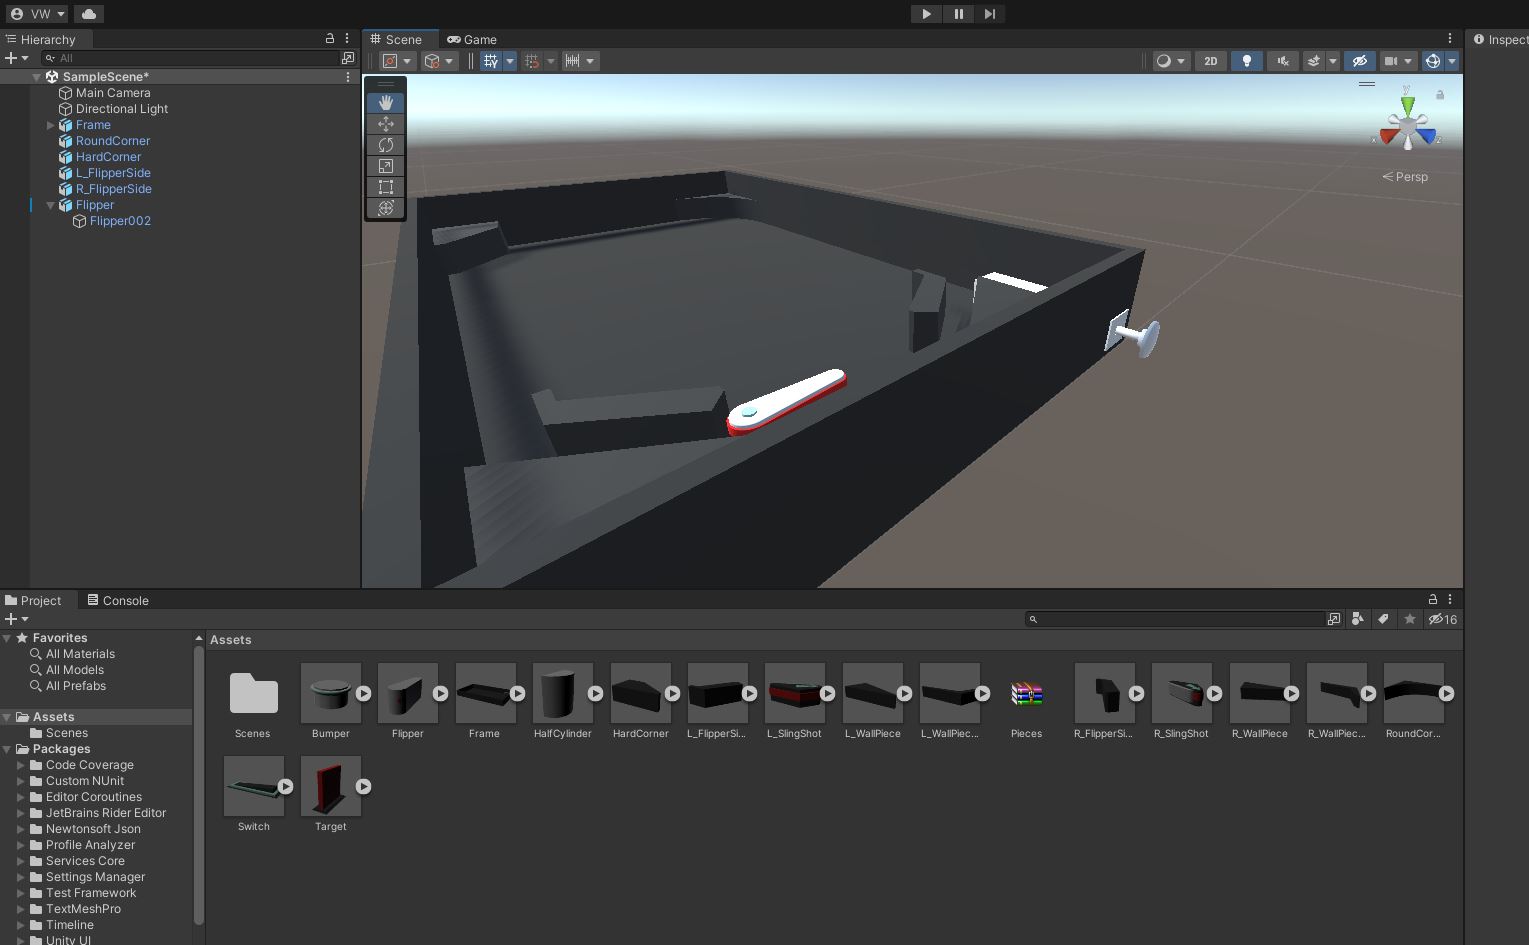Click the Play button to start game

[x=926, y=14]
